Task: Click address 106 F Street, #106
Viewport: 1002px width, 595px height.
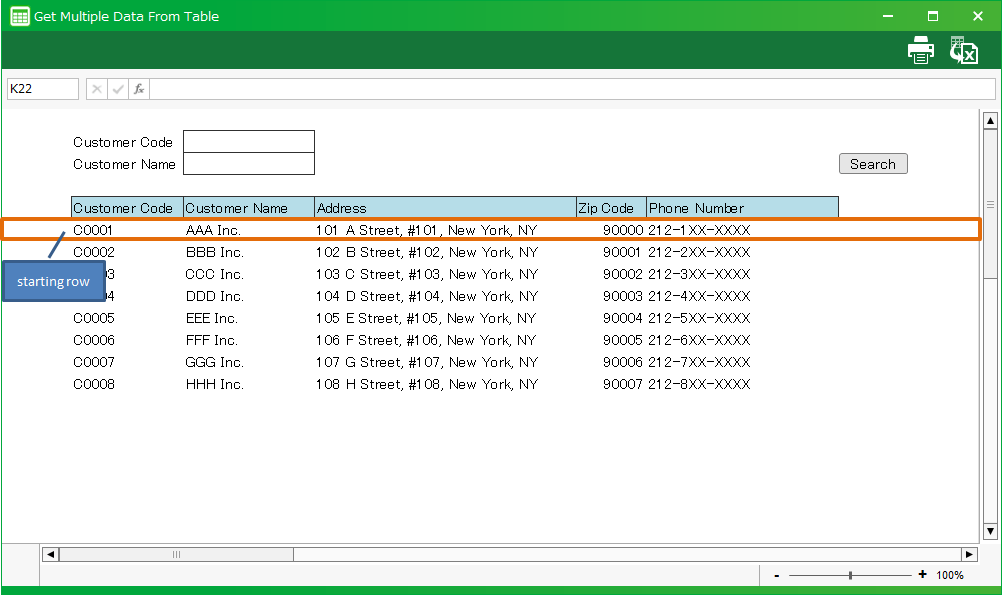Action: (x=426, y=340)
